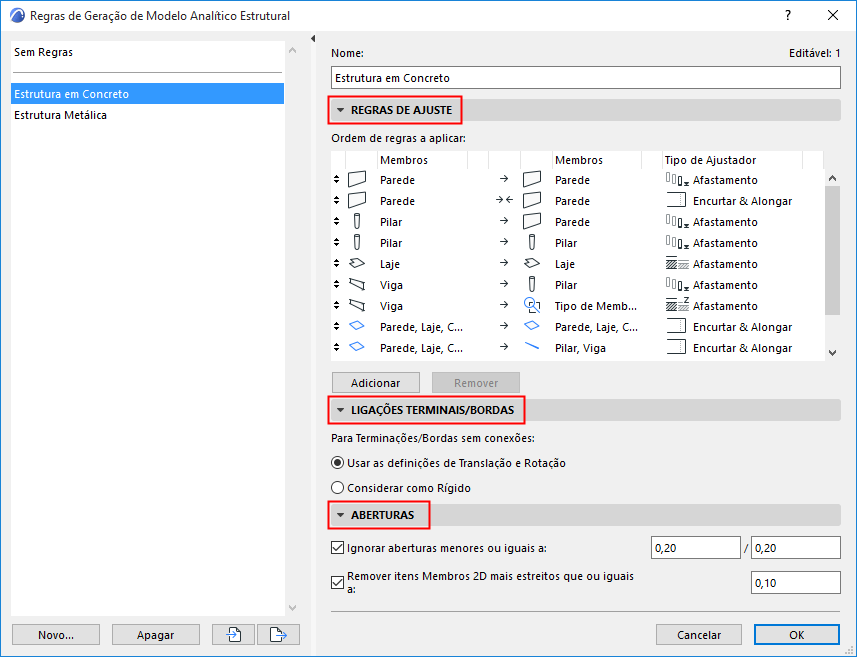Click Z offset adjuster icon in Viga Tipo row
Viewport: 857px width, 657px height.
point(677,305)
